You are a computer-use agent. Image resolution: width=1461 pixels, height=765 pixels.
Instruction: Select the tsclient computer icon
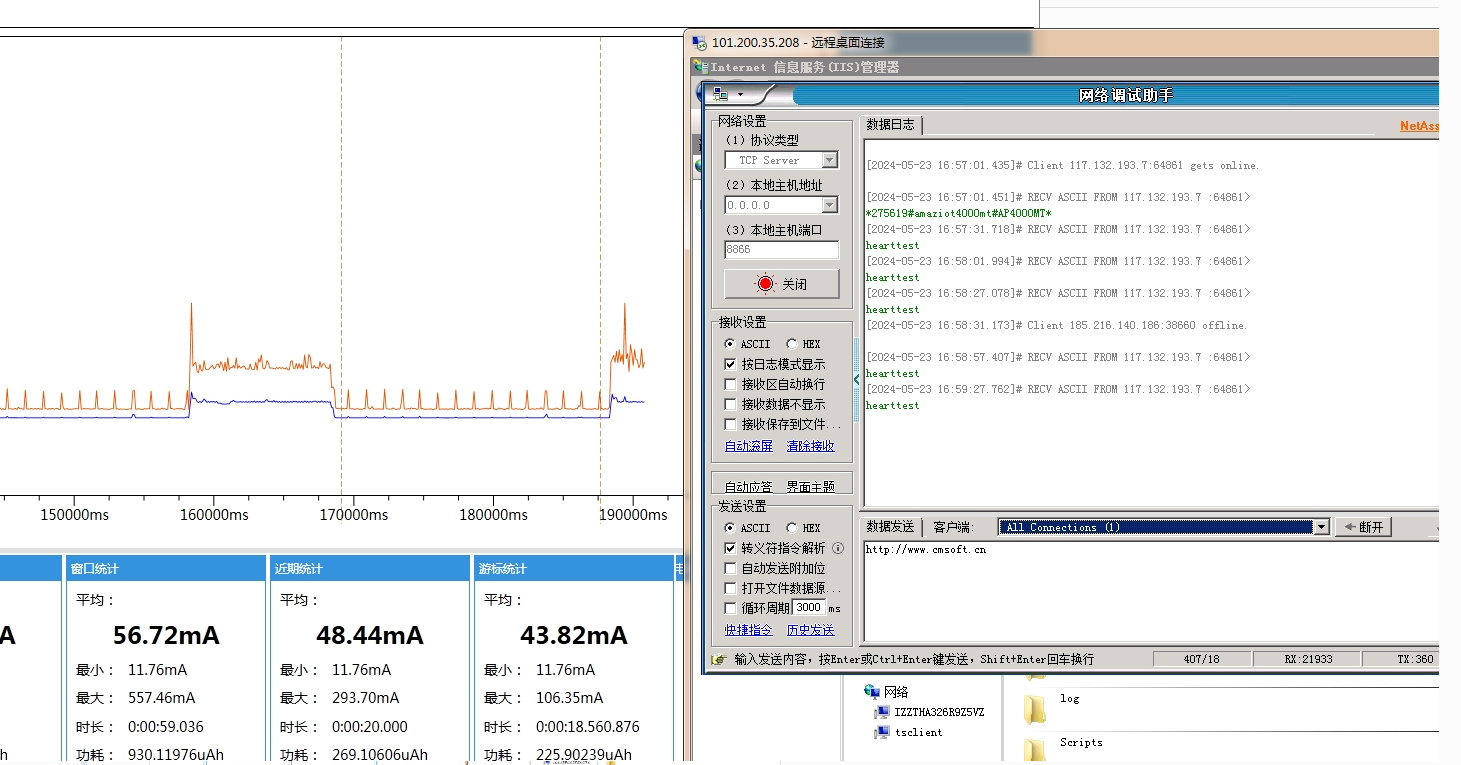point(882,732)
